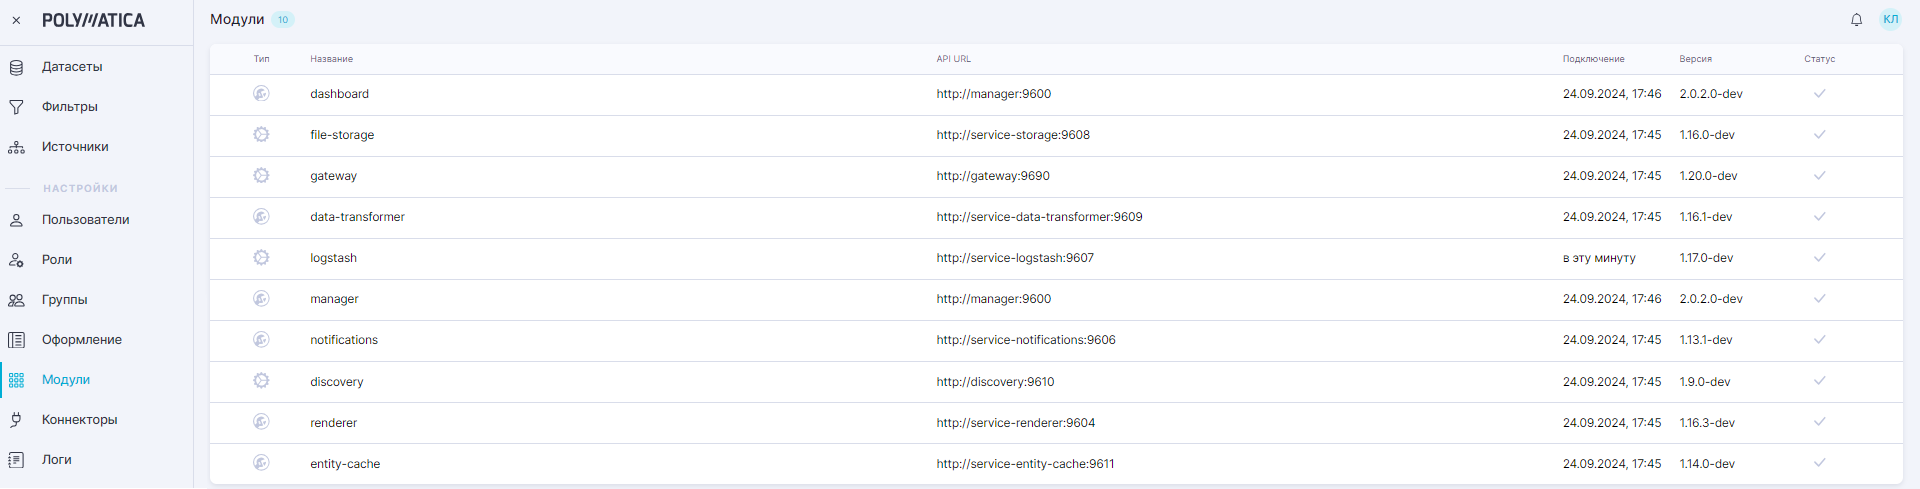1920x489 pixels.
Task: Click the gear type icon for file-storage
Action: coord(261,134)
